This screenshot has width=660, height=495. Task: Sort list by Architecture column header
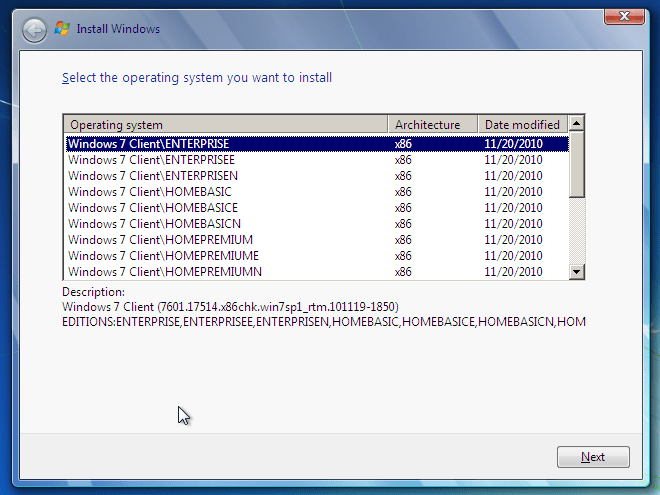coord(433,125)
